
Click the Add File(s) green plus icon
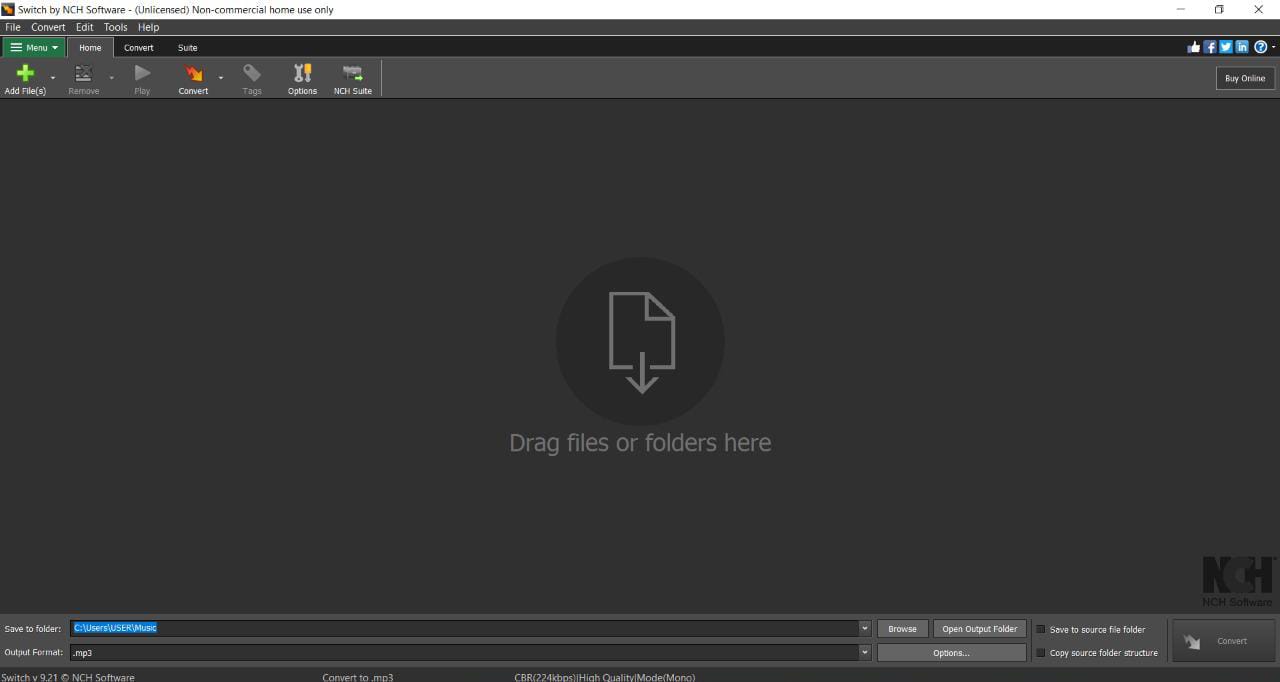coord(25,73)
